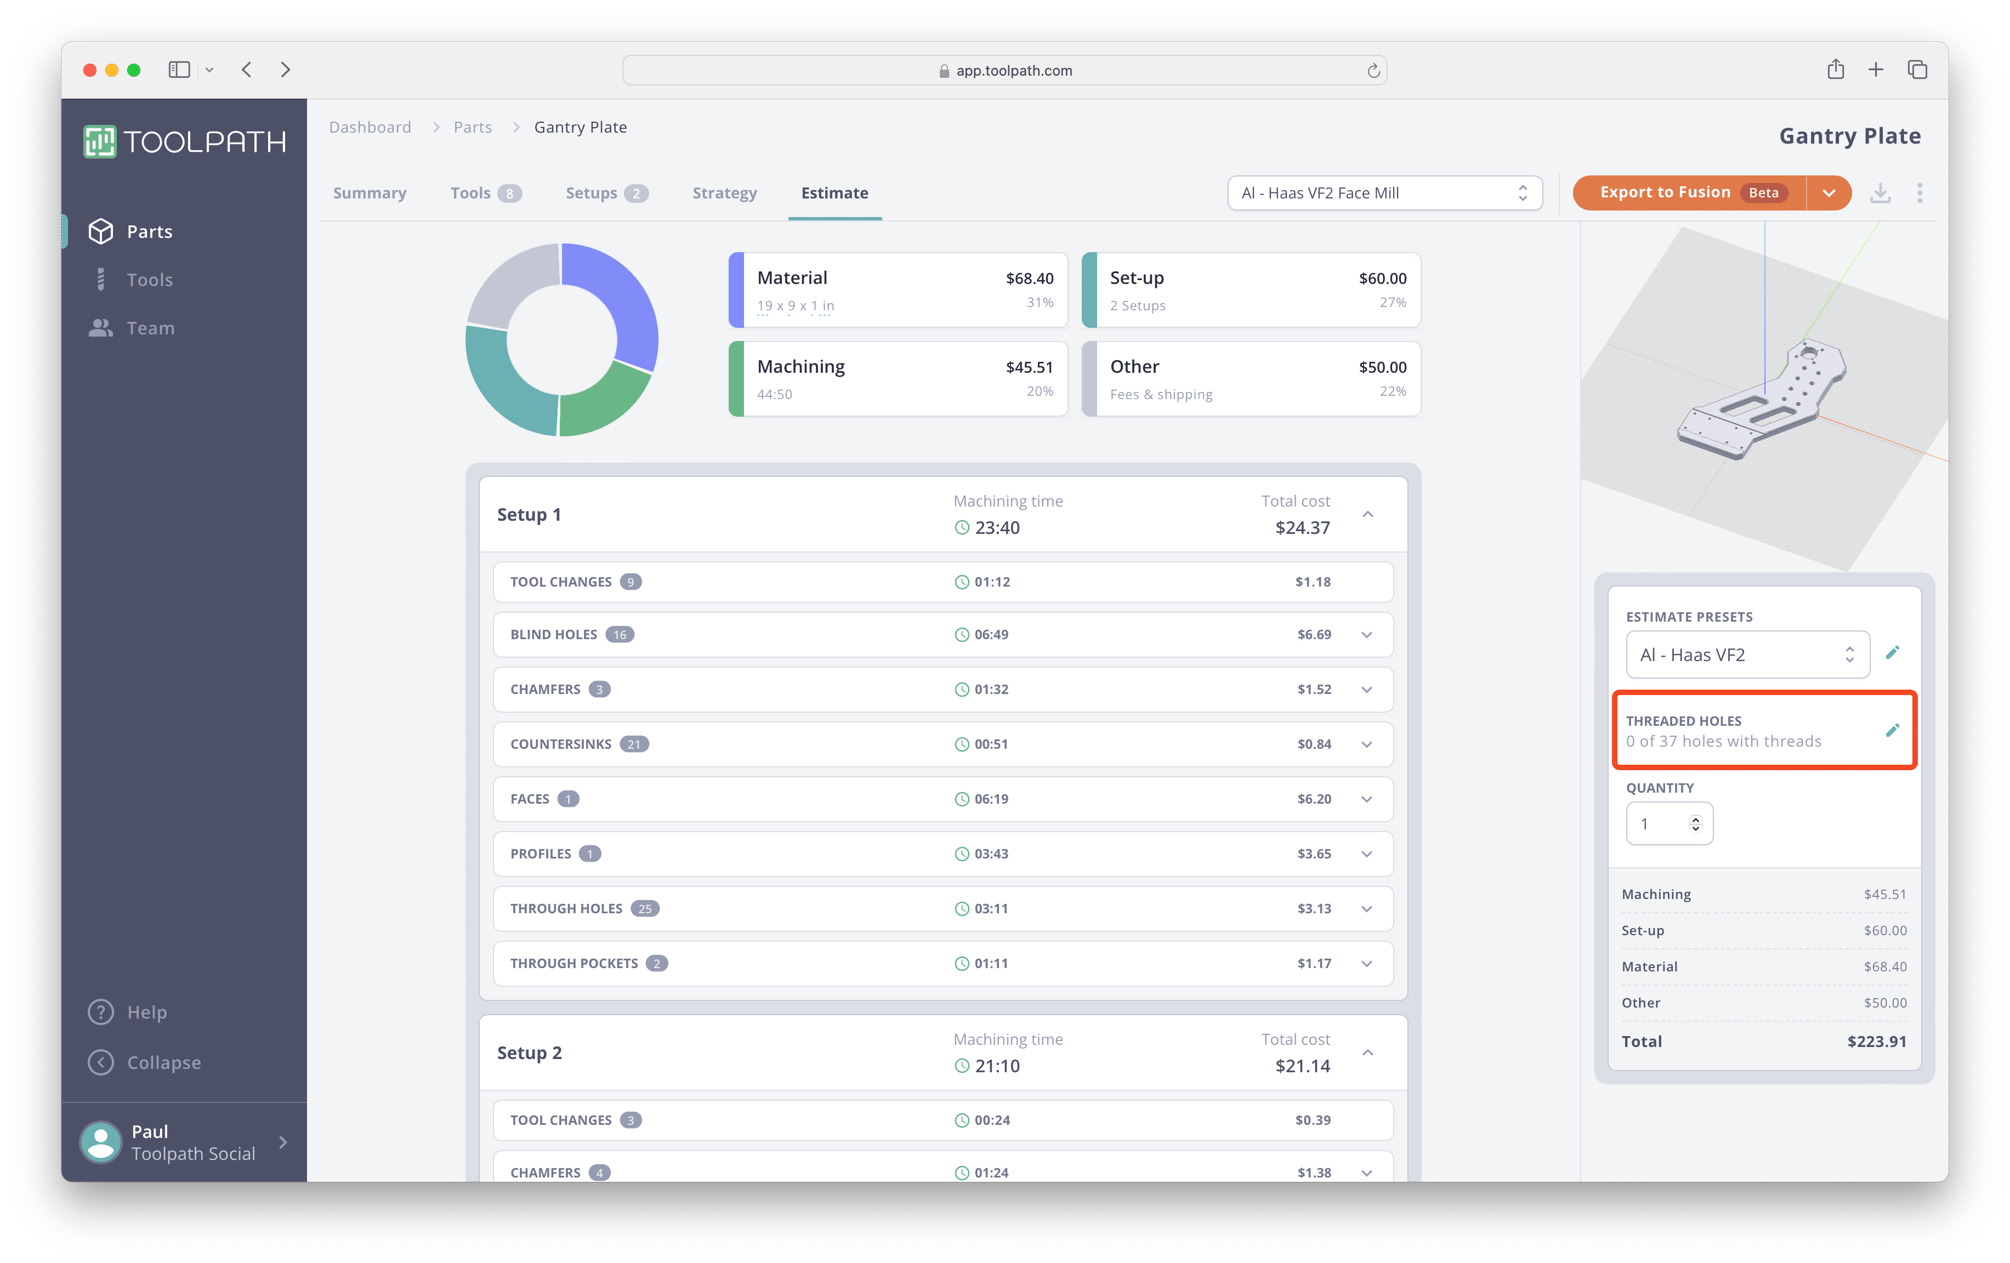The image size is (2010, 1263).
Task: Open Tools section in sidebar
Action: (x=148, y=280)
